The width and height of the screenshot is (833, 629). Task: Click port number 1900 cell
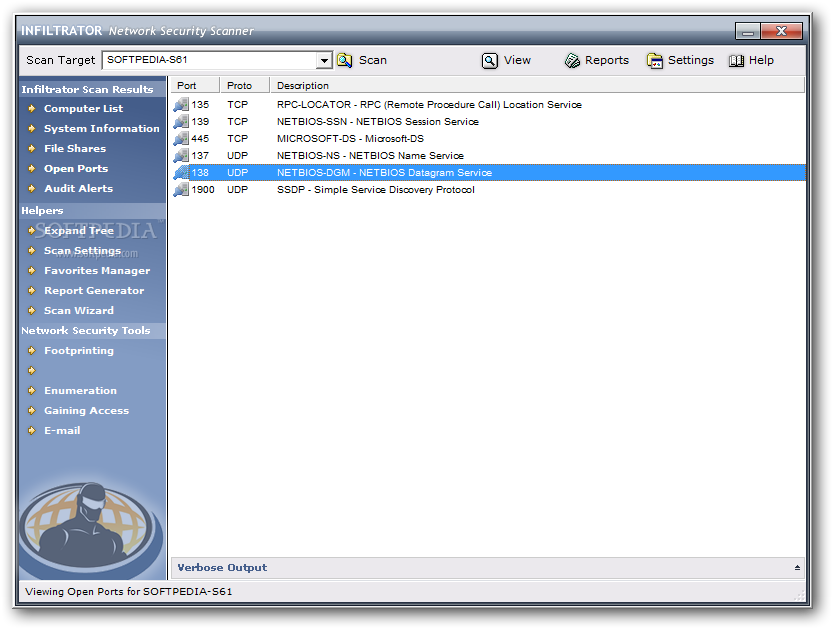tap(203, 190)
